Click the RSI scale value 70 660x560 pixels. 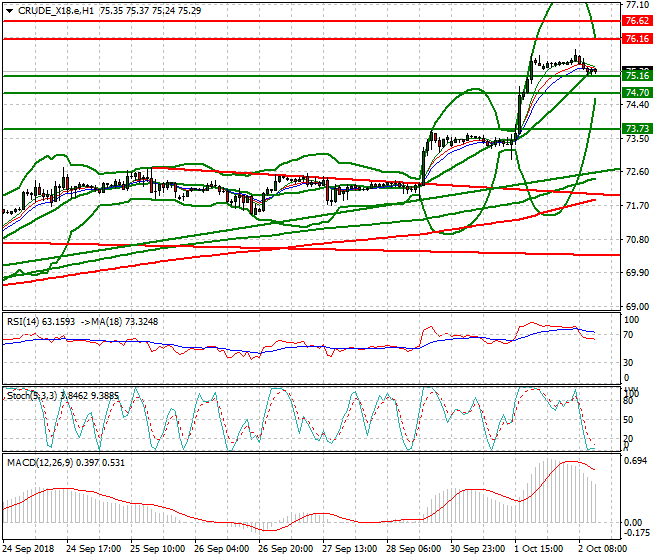tap(628, 335)
